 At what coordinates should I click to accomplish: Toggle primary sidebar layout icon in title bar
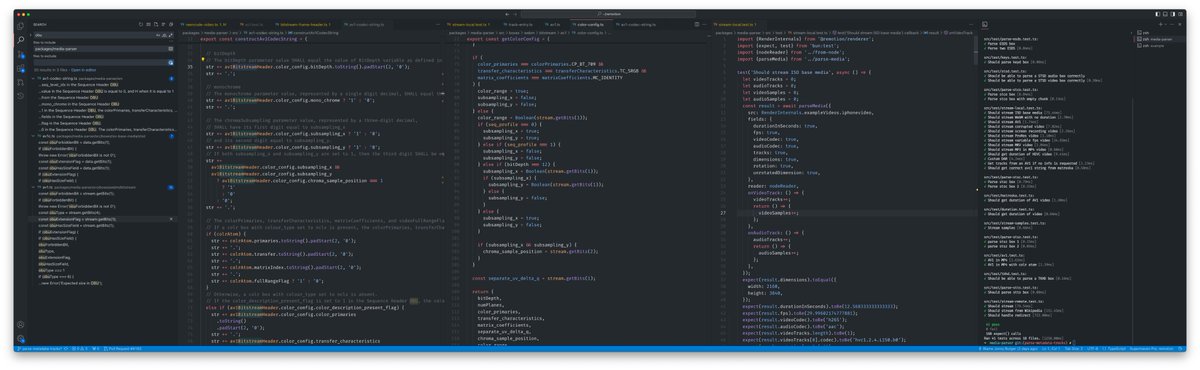point(1158,14)
